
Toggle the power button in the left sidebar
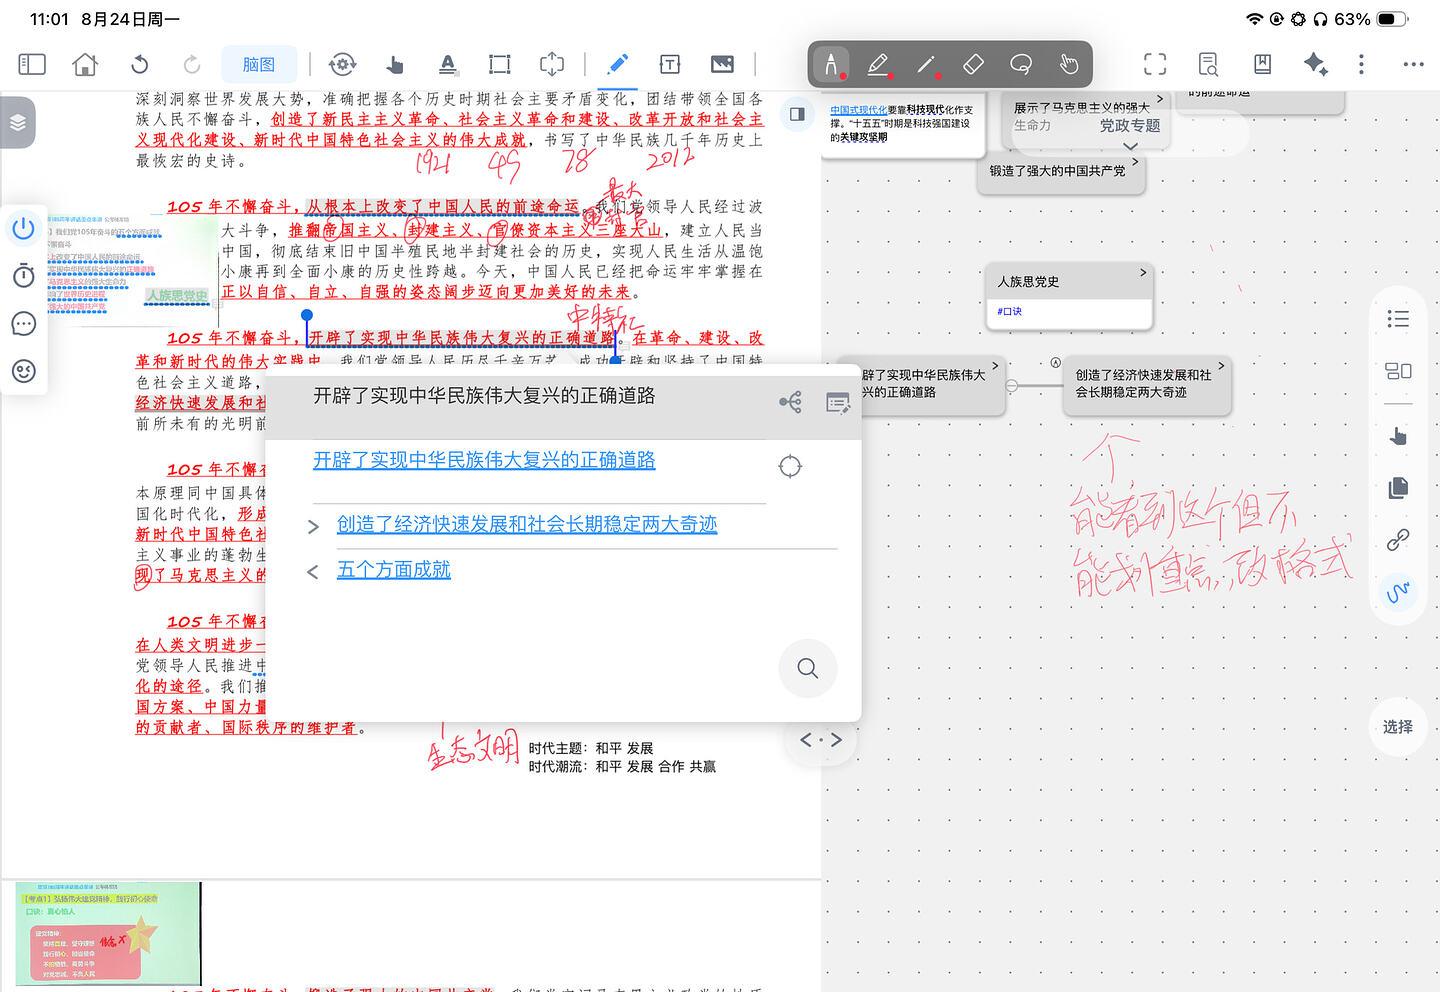[24, 228]
